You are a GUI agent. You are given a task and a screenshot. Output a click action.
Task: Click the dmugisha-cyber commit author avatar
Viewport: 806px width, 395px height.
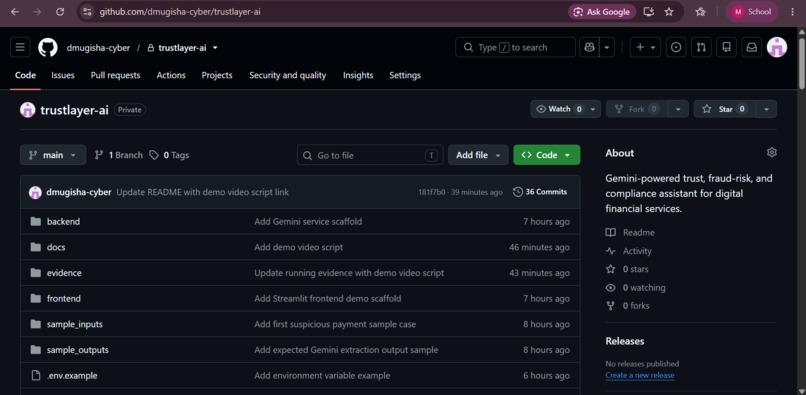click(35, 192)
